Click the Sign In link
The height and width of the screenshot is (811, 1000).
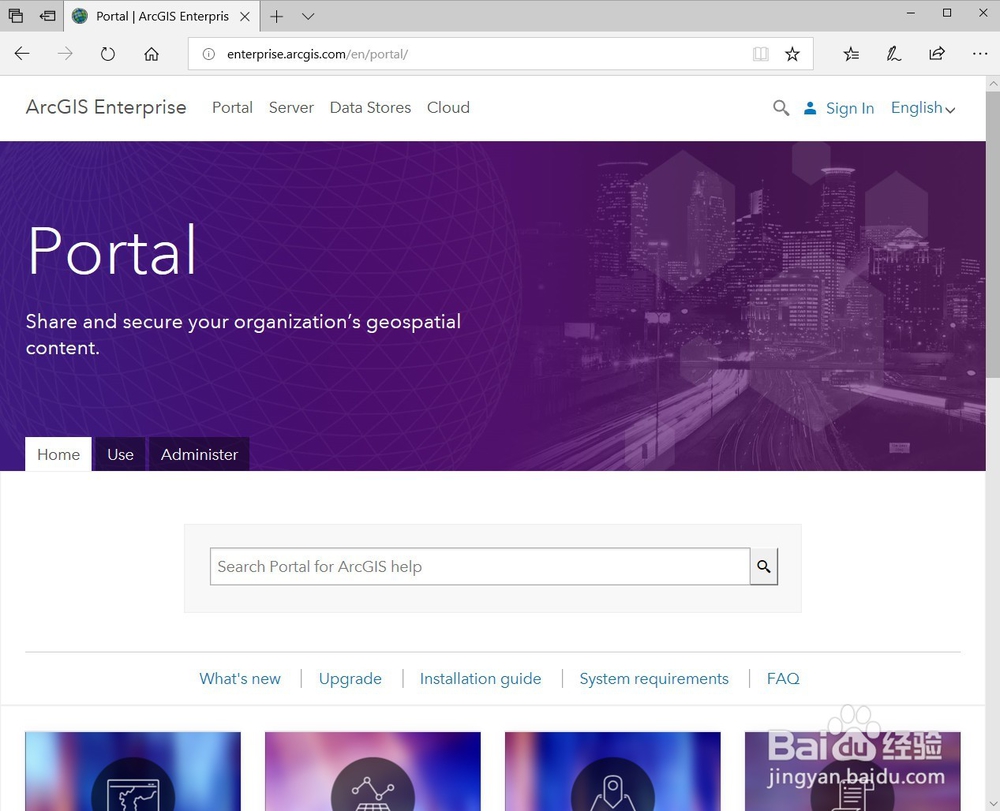[x=849, y=108]
